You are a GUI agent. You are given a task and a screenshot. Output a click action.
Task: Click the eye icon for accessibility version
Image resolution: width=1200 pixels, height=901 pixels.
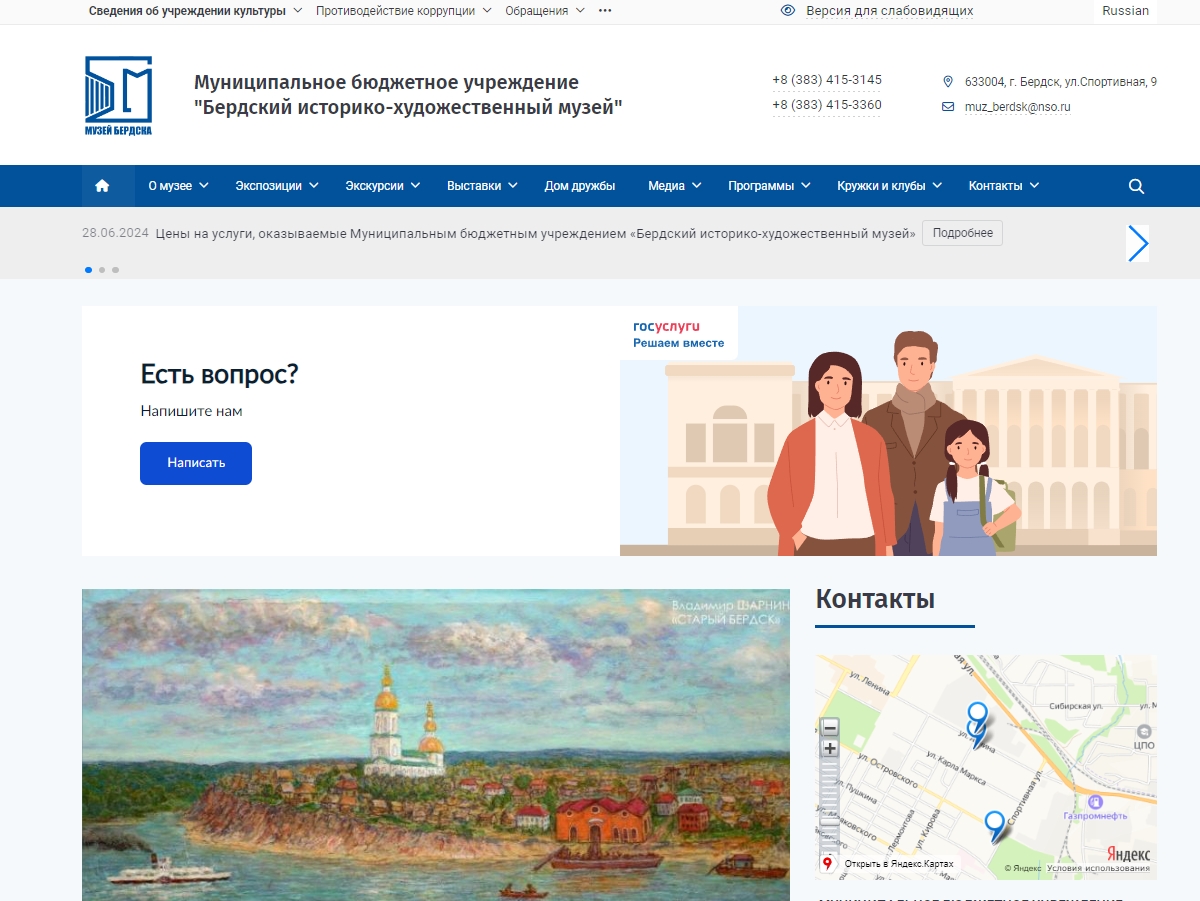pos(789,11)
